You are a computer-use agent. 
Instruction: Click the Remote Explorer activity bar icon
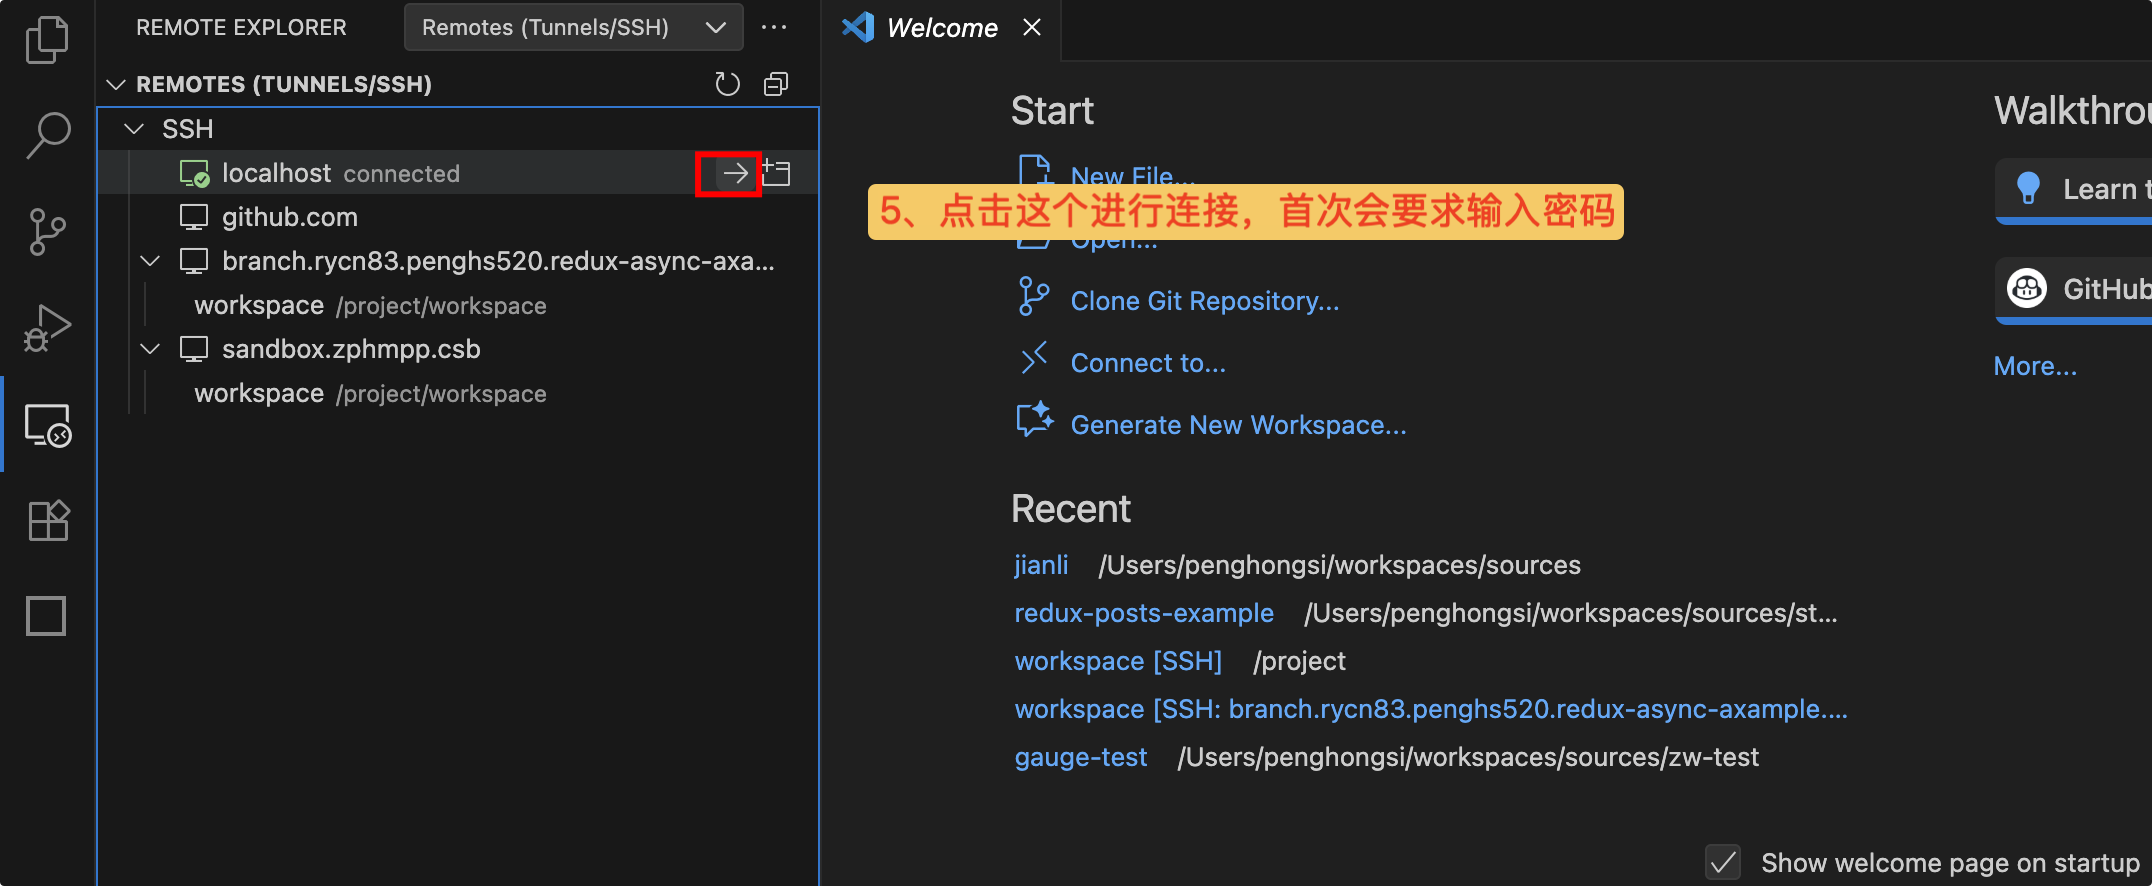[x=47, y=426]
